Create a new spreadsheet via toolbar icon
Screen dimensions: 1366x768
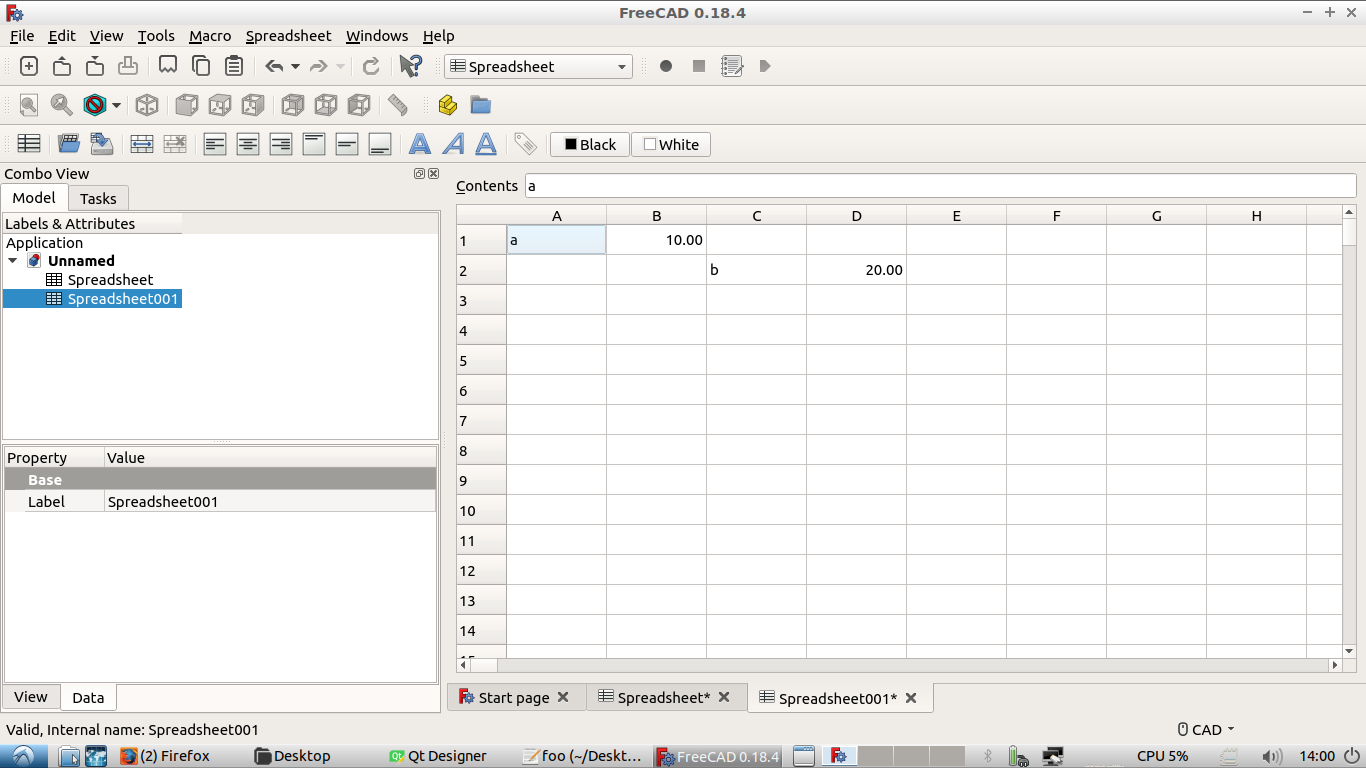coord(29,144)
